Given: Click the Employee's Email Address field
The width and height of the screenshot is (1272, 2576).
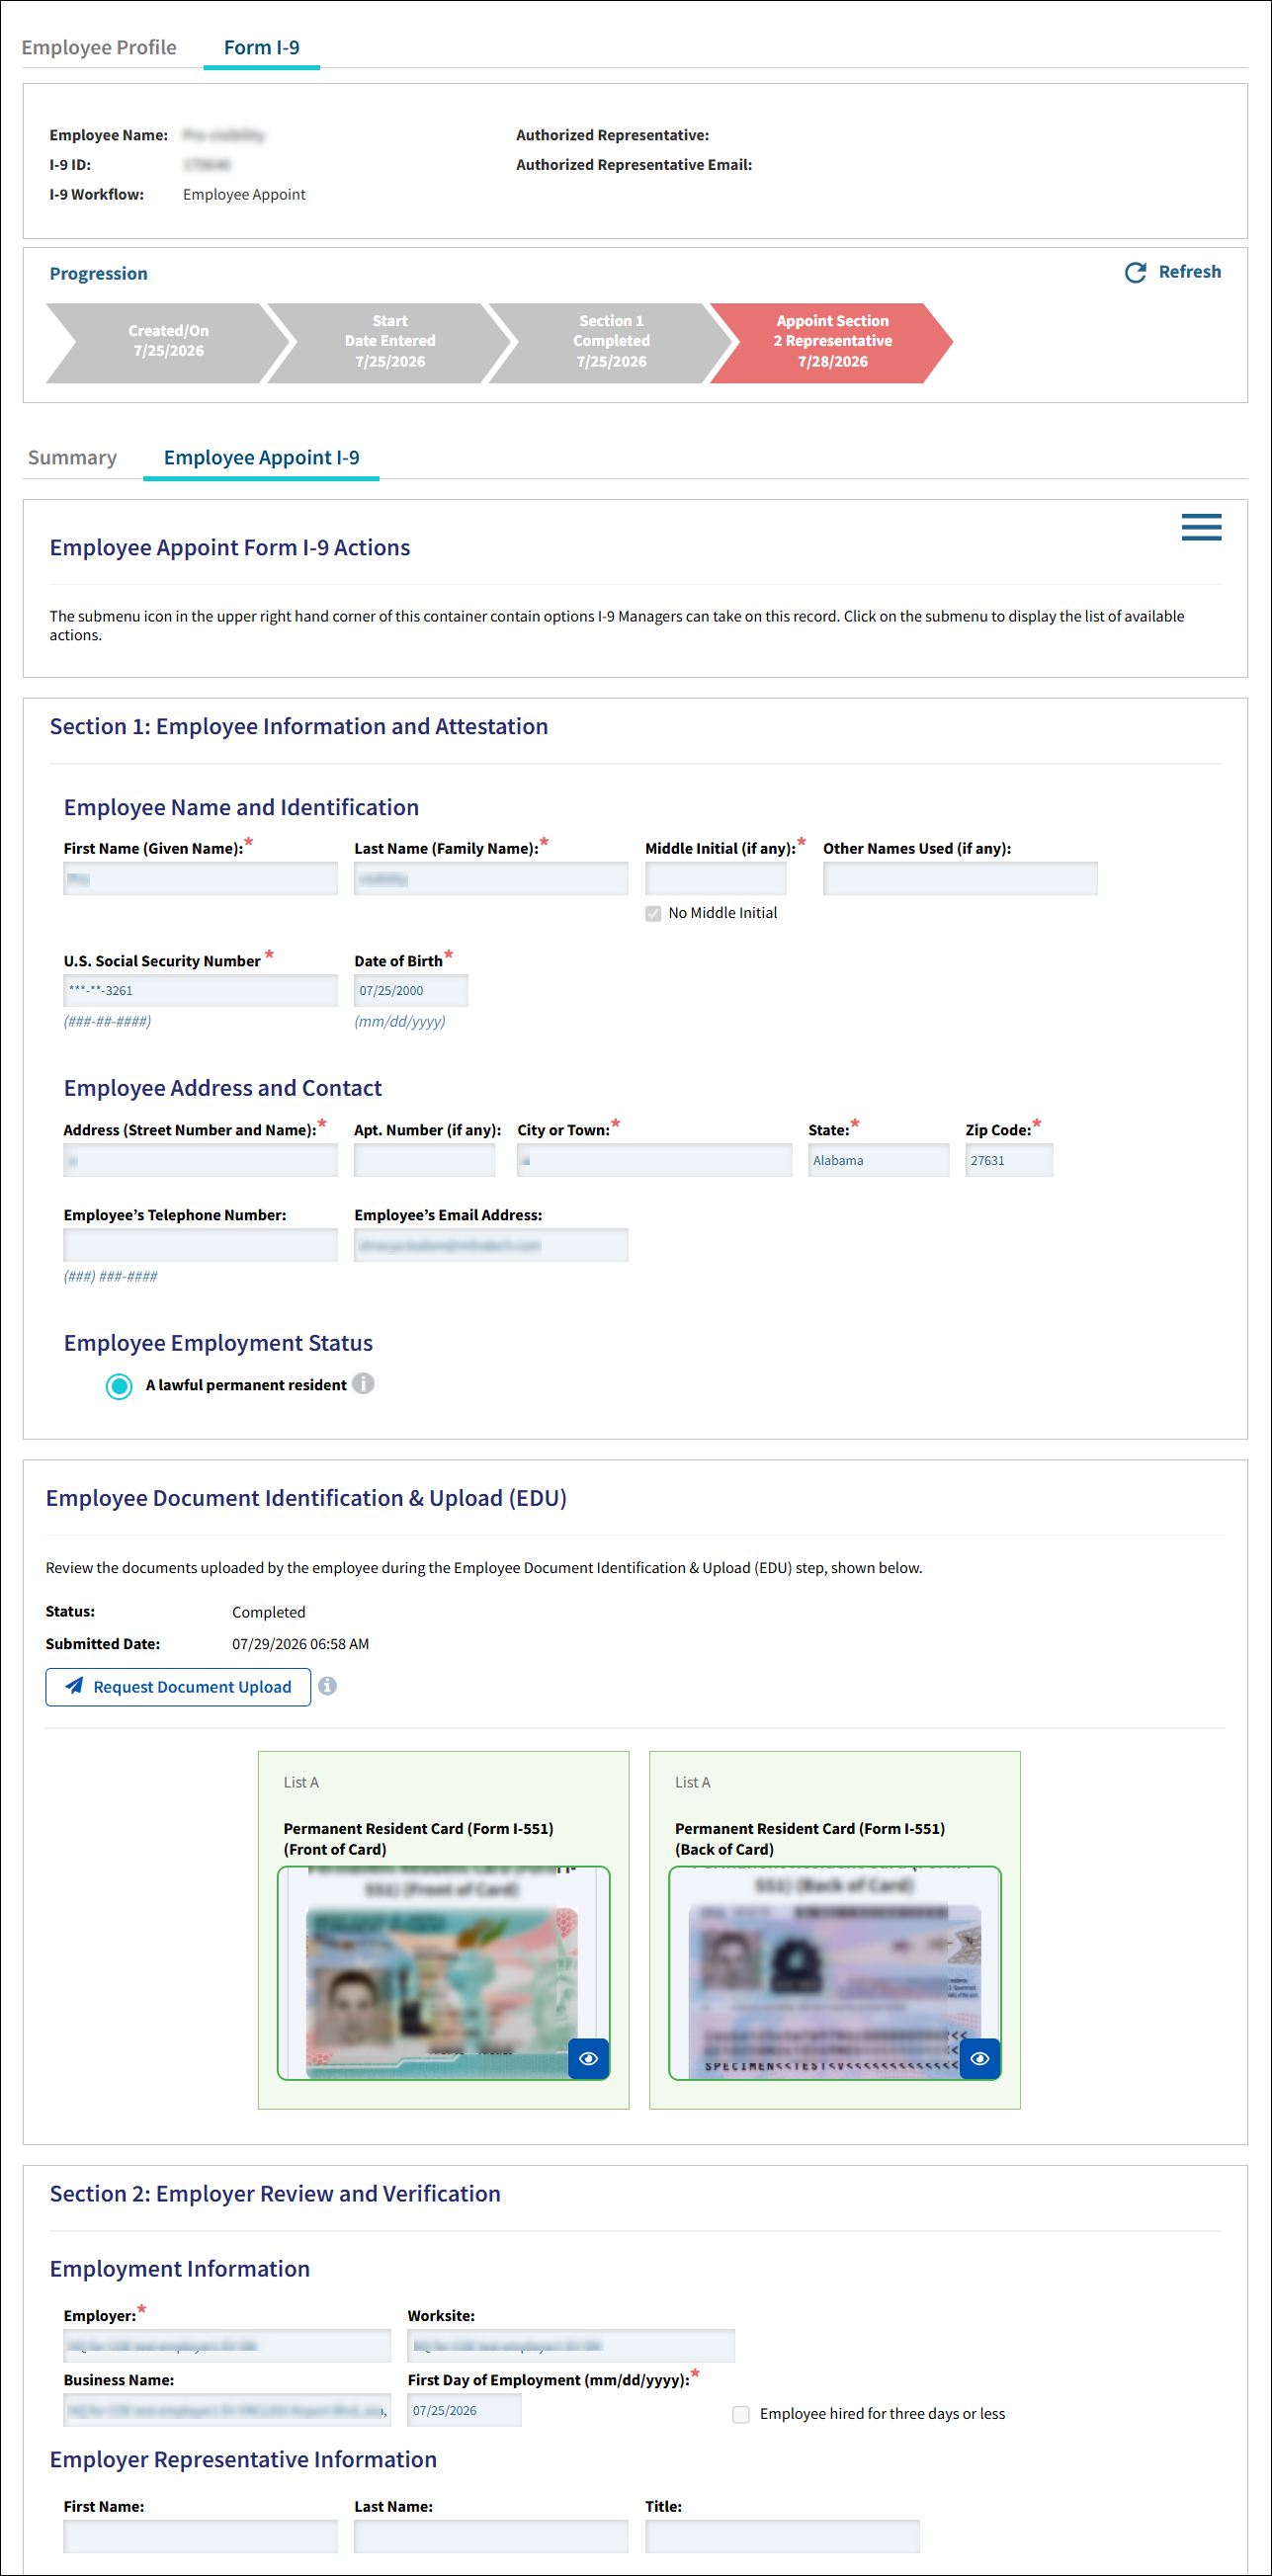Looking at the screenshot, I should click(491, 1245).
